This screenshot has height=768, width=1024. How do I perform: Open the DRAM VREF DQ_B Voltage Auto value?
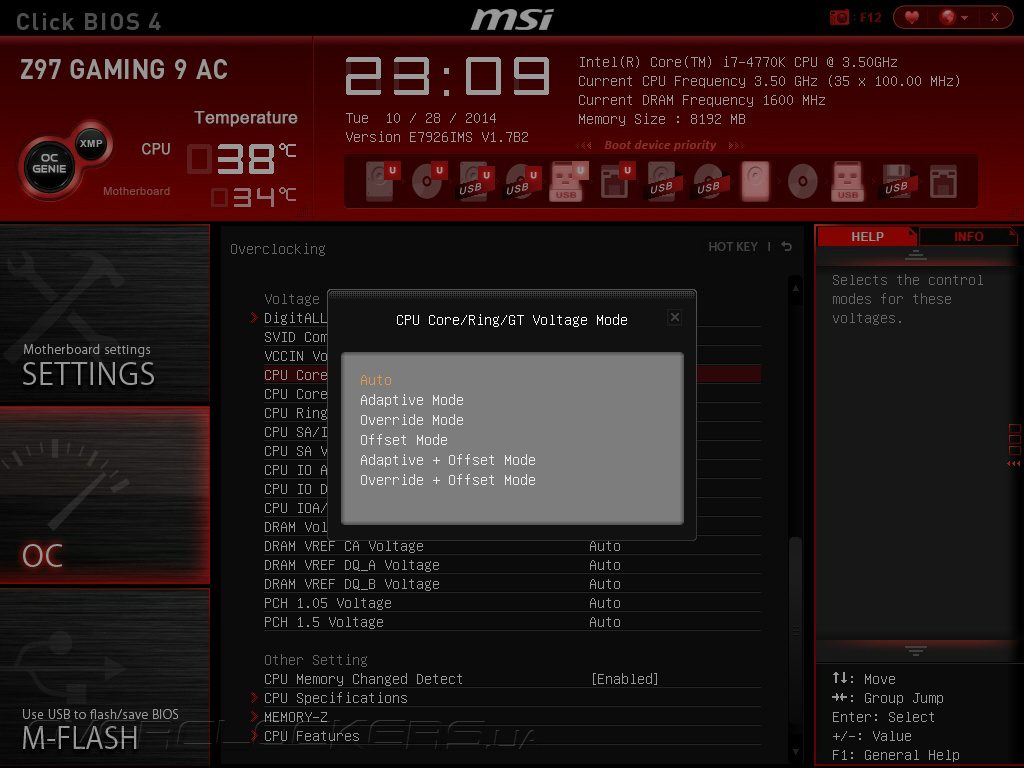tap(605, 584)
